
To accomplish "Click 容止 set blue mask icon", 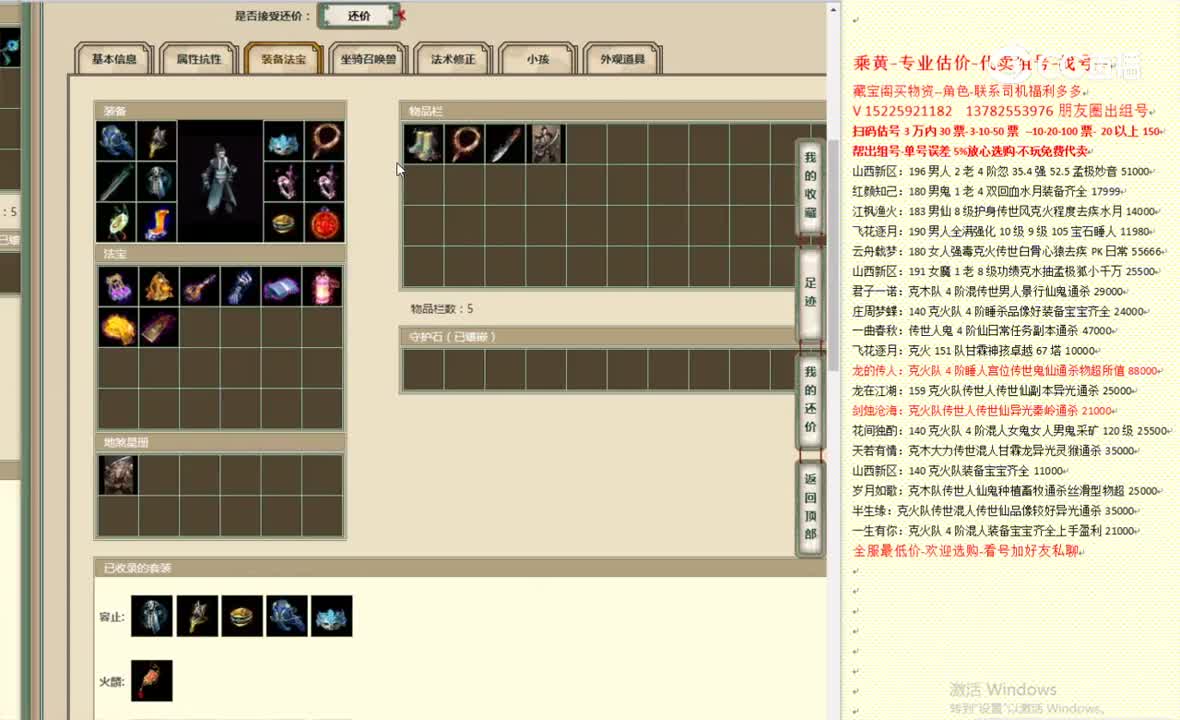I will [x=332, y=615].
